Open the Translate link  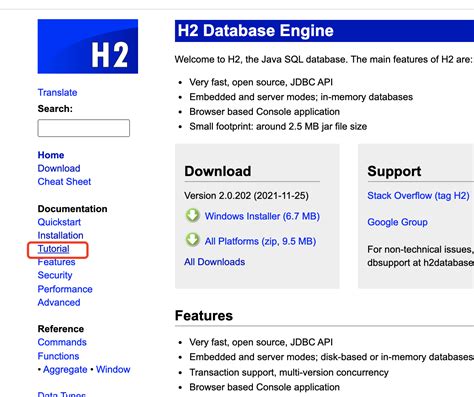click(x=57, y=92)
